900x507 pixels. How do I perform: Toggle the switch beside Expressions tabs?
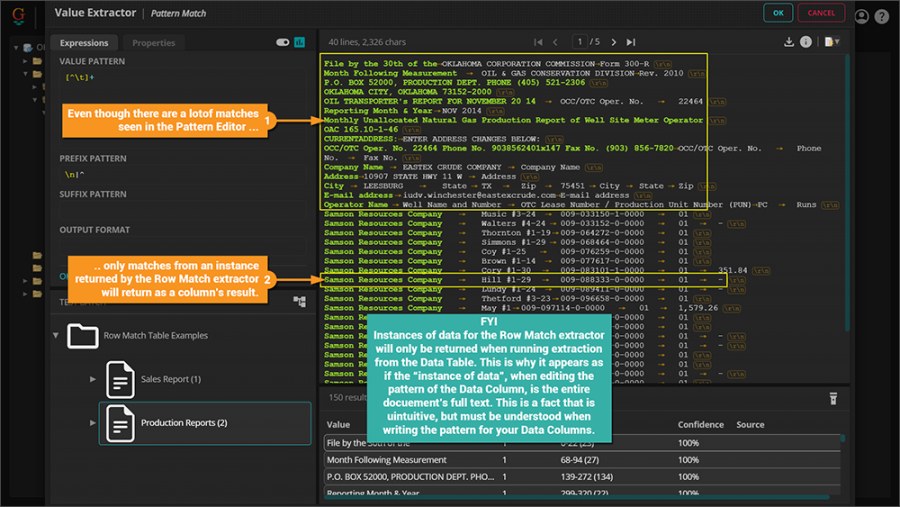[282, 43]
